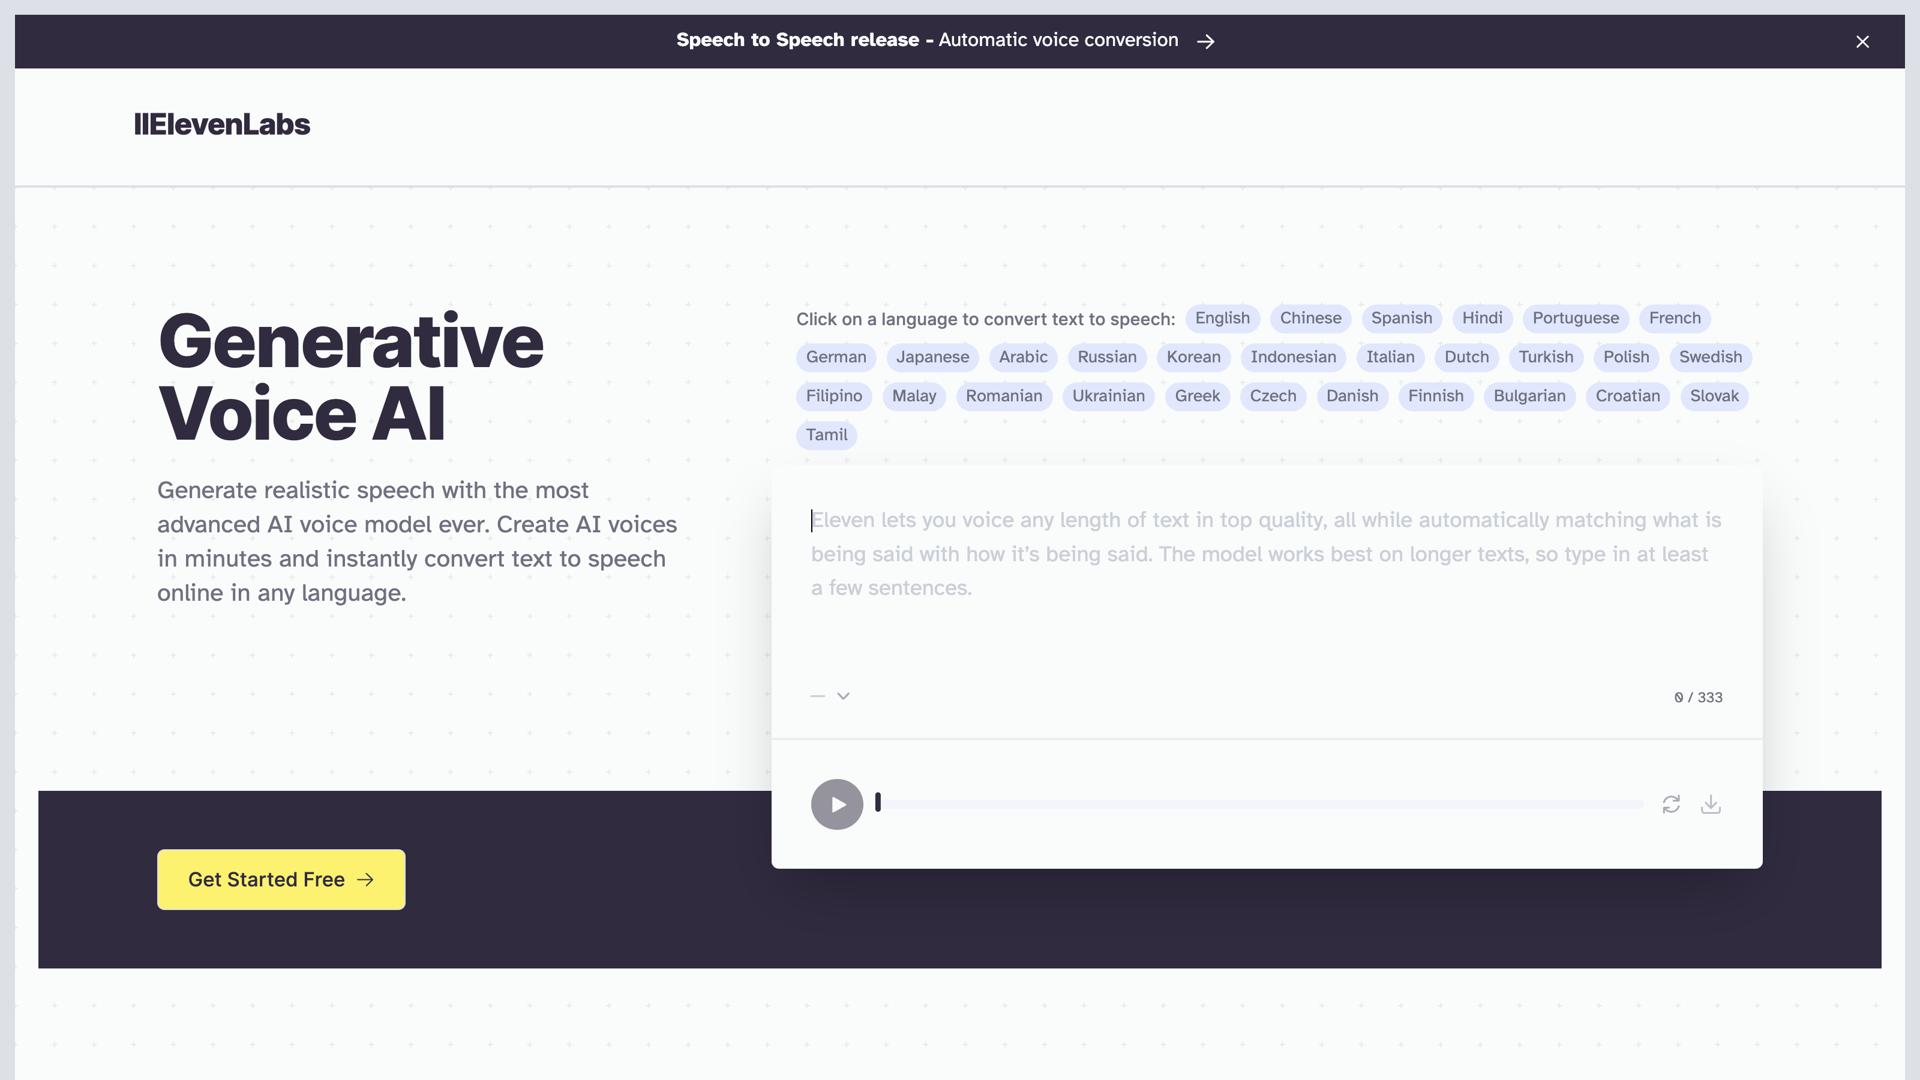Select Japanese for text to speech

pyautogui.click(x=932, y=357)
